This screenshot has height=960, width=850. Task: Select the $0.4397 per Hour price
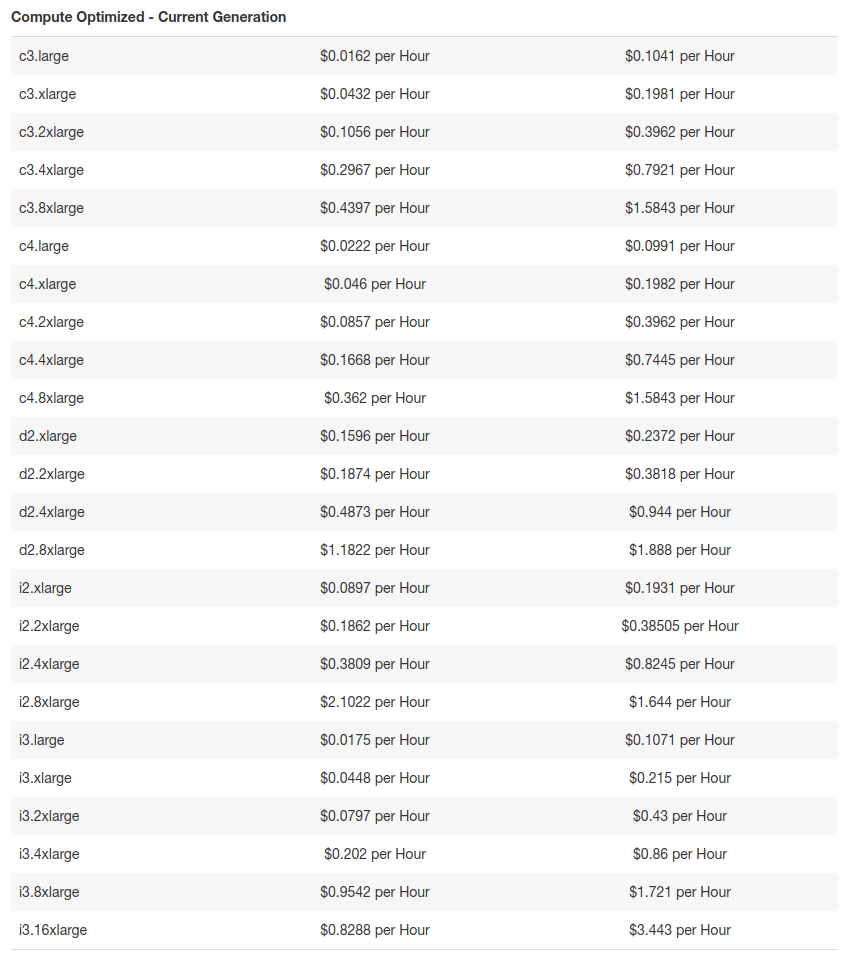click(375, 208)
